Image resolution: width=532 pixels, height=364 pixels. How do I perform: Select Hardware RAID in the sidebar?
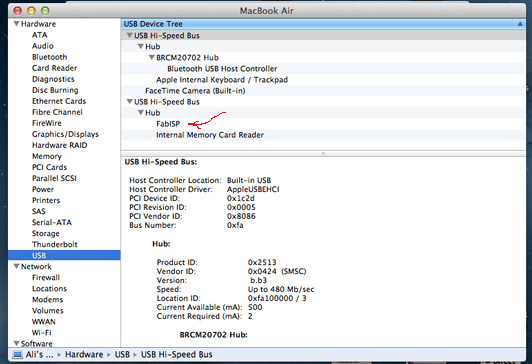click(x=59, y=145)
